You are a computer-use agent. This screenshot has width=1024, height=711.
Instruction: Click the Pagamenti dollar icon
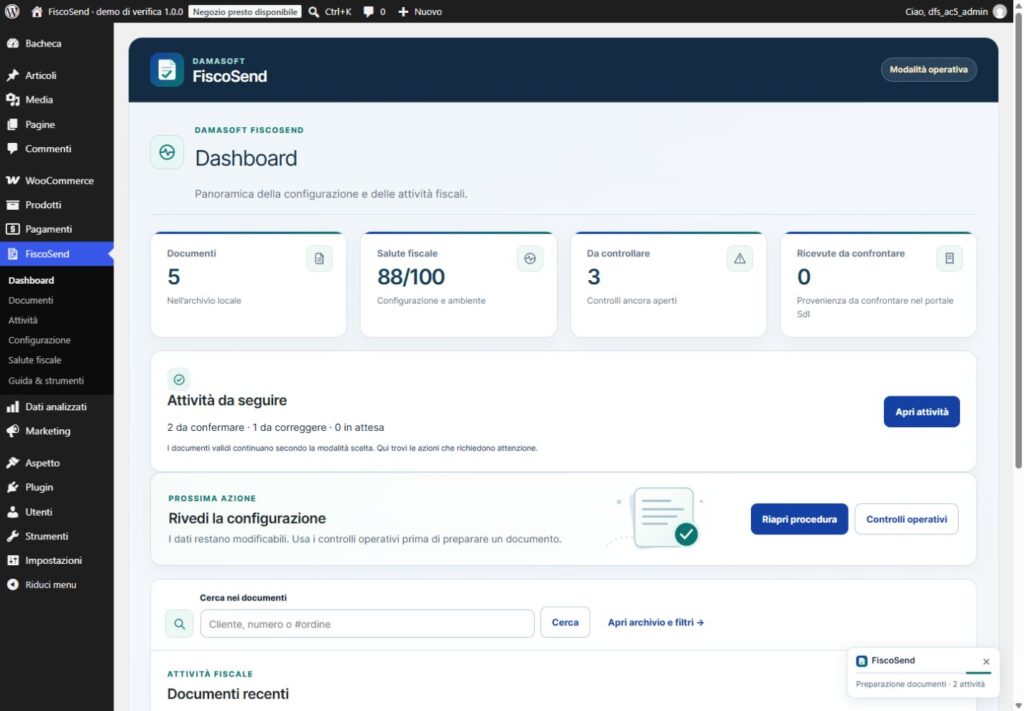coord(12,229)
